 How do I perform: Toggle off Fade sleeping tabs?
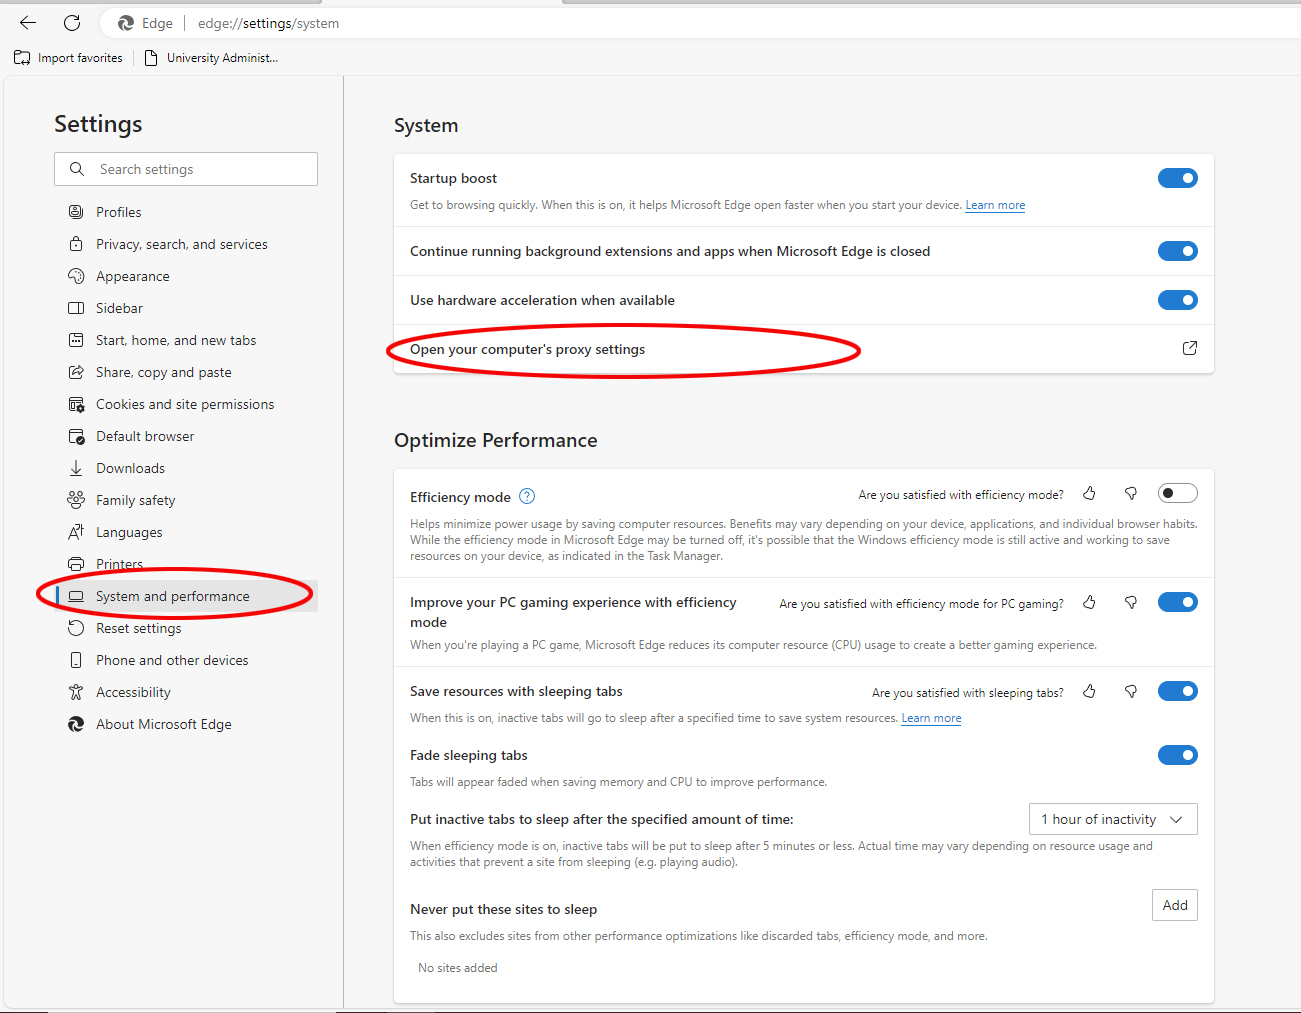pos(1177,755)
